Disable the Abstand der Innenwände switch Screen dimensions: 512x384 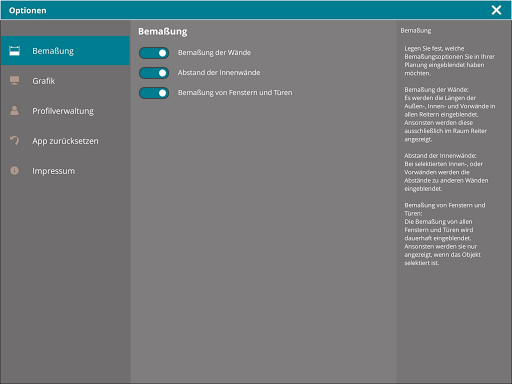[x=154, y=73]
